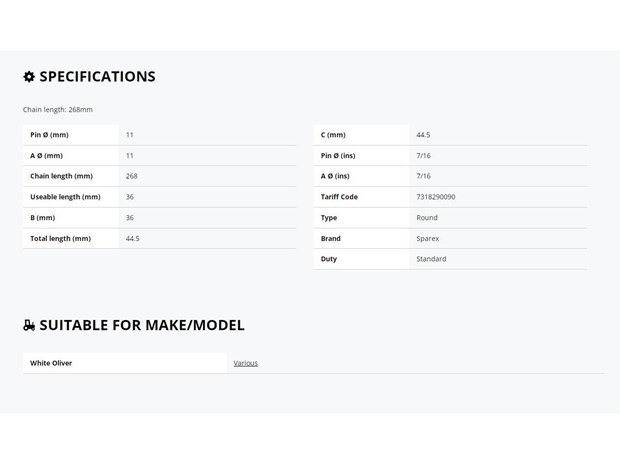The height and width of the screenshot is (465, 620).
Task: Click the Suitable For Make/Model heading
Action: point(142,325)
